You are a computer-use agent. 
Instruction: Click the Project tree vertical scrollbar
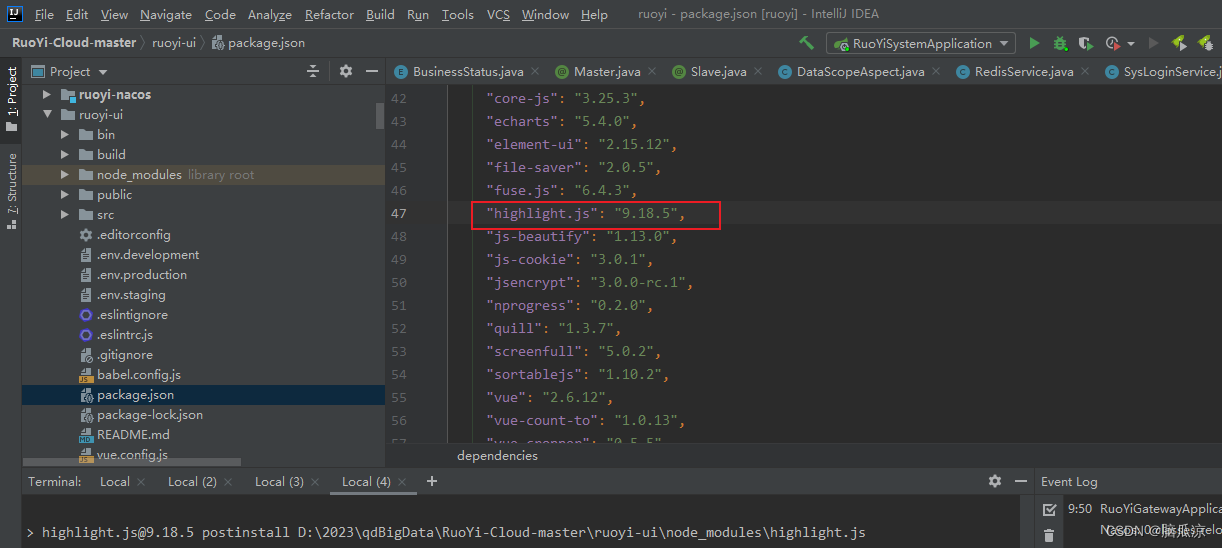[380, 115]
